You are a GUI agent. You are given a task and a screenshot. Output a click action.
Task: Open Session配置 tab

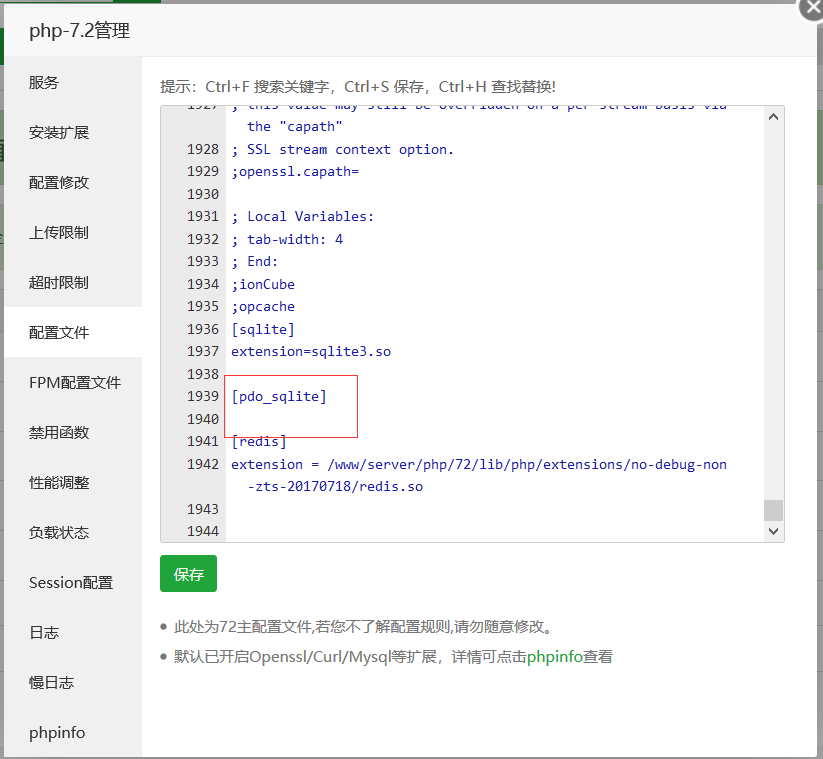point(73,583)
